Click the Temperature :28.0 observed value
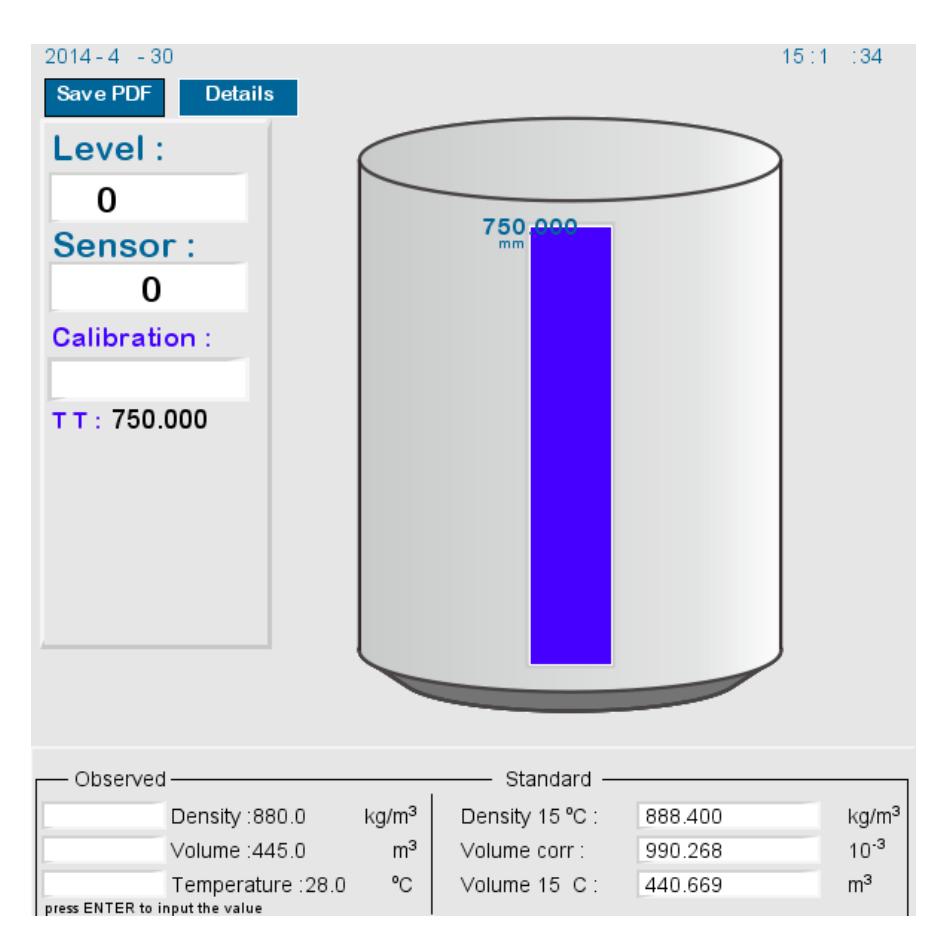This screenshot has height=951, width=947. 258,885
